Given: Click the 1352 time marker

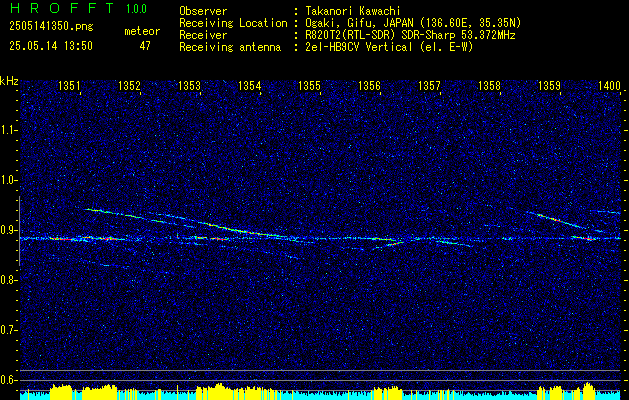Looking at the screenshot, I should 129,85.
